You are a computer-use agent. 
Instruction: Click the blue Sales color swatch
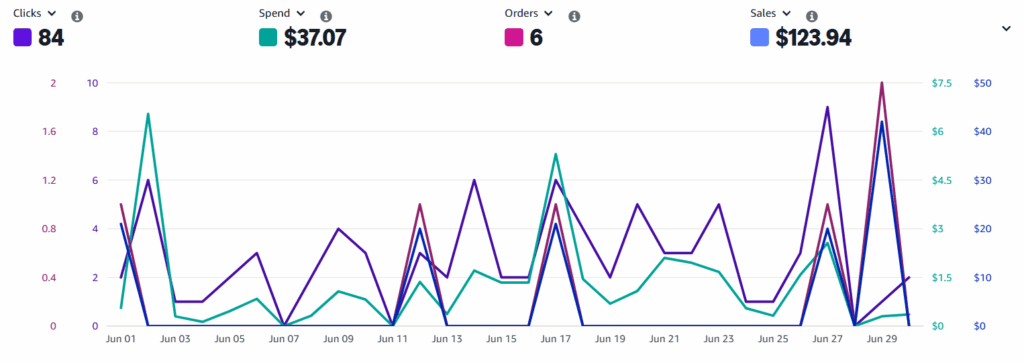[x=760, y=37]
